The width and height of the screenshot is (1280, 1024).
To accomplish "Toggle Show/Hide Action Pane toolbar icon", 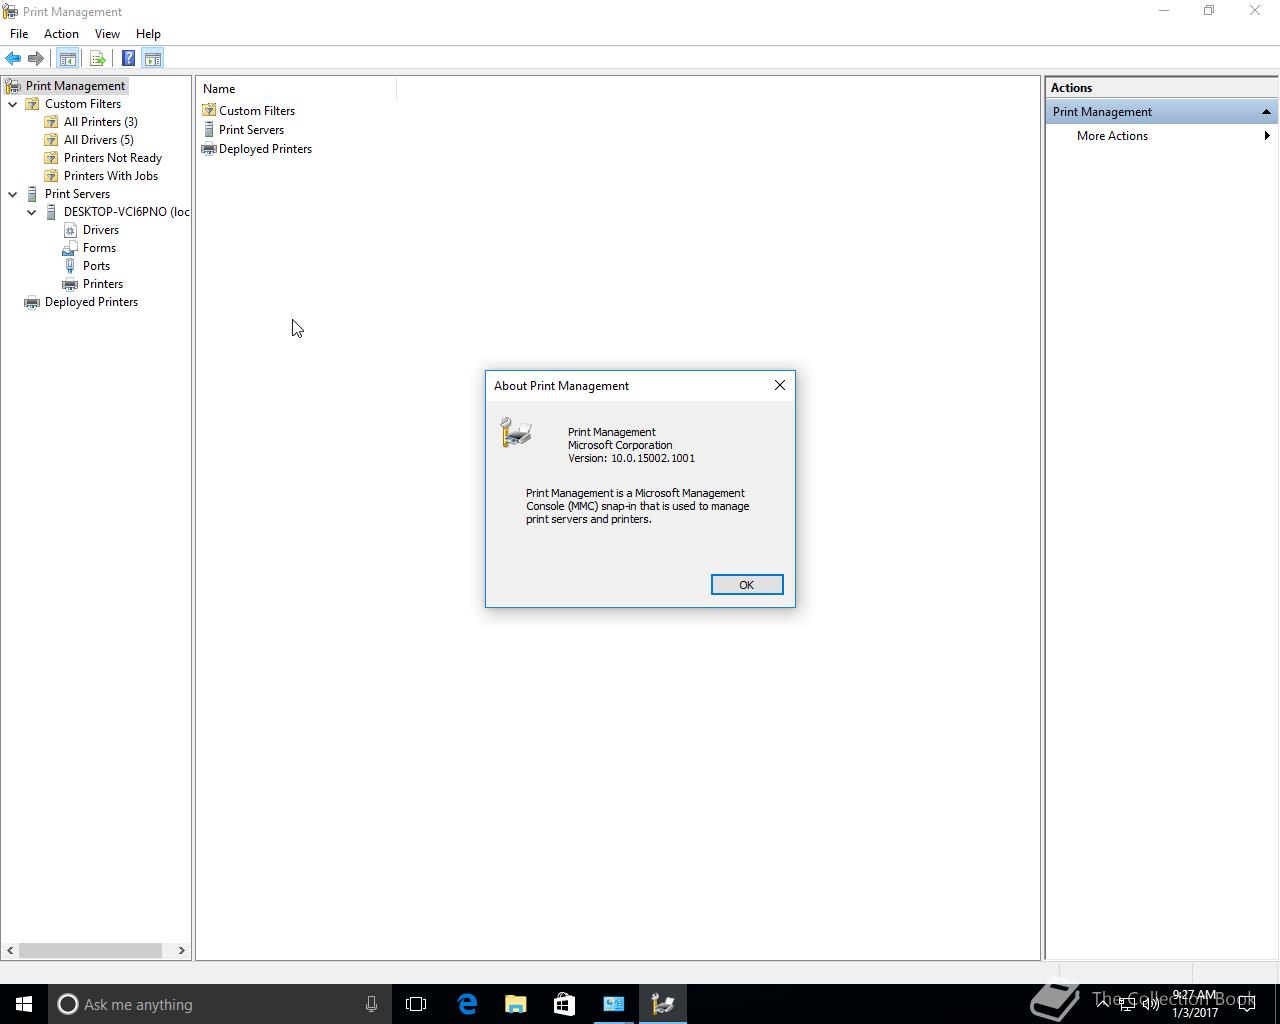I will (153, 59).
